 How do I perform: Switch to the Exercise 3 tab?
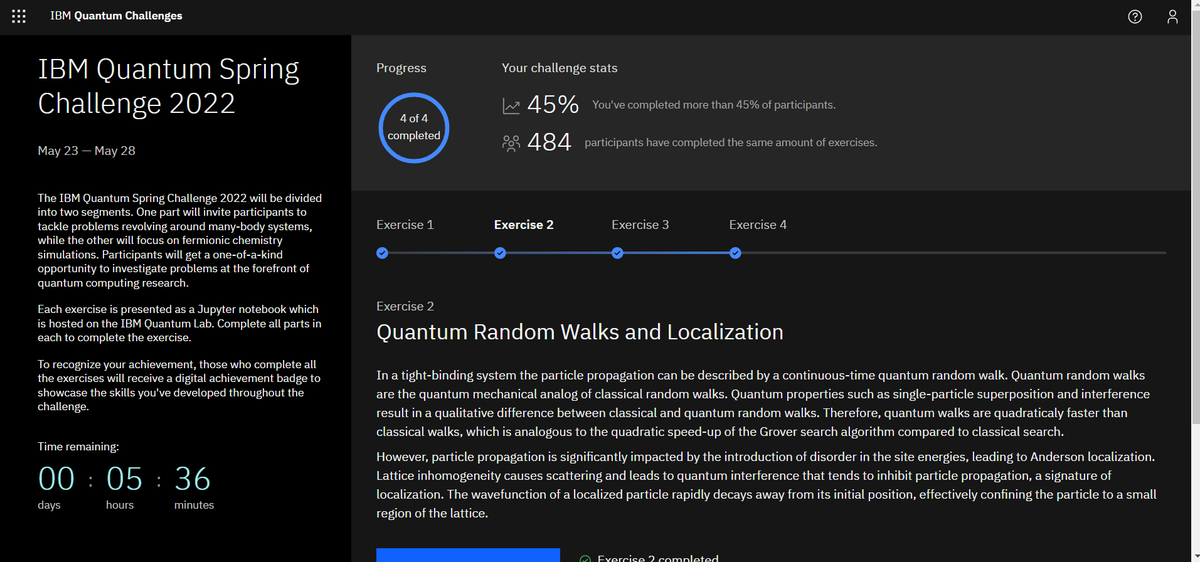pos(640,225)
